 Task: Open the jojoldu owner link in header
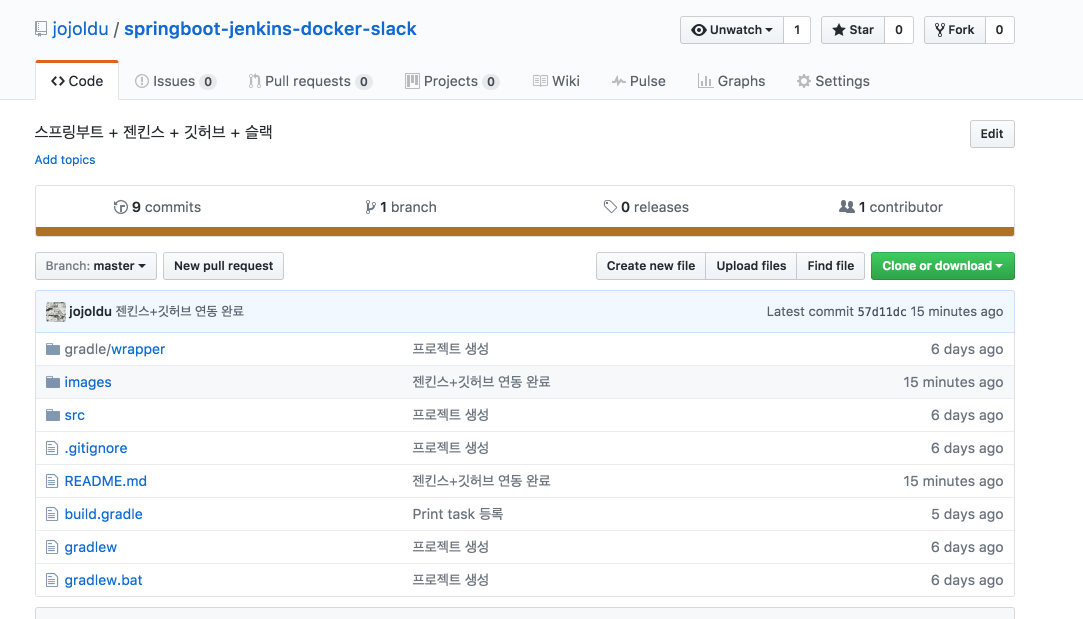click(x=80, y=29)
